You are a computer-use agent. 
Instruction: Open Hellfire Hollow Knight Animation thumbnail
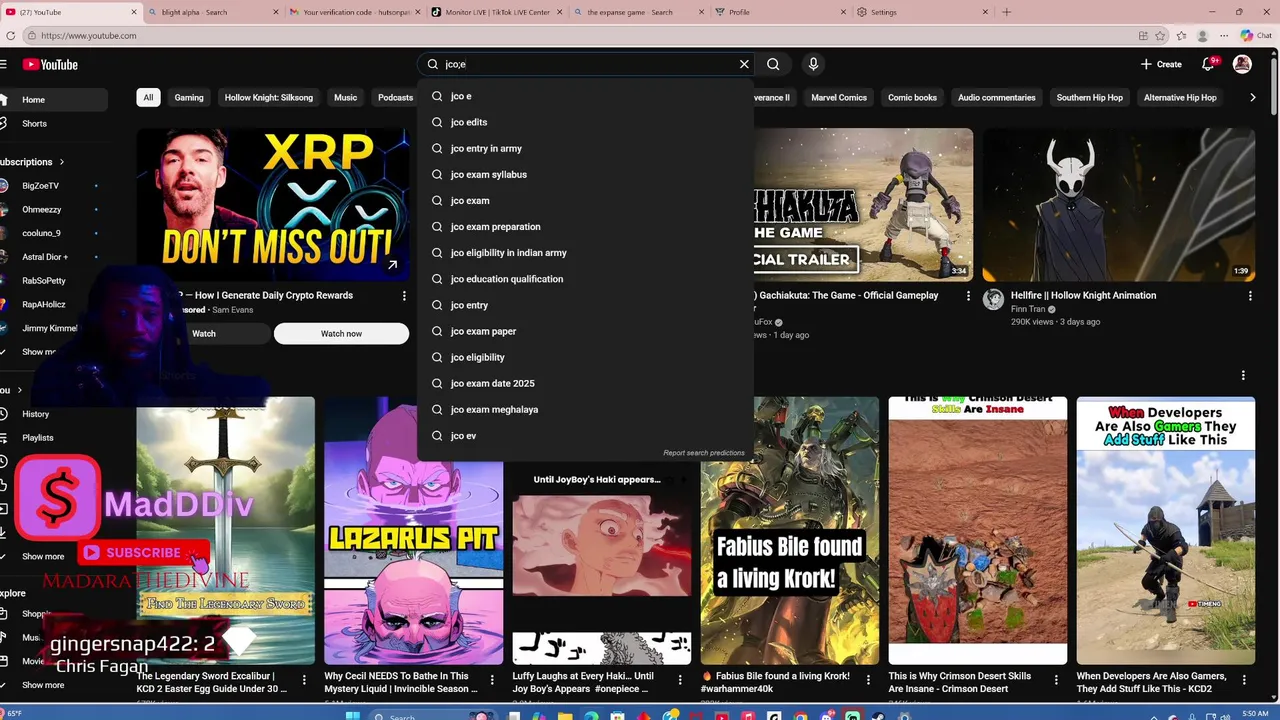click(x=1118, y=205)
